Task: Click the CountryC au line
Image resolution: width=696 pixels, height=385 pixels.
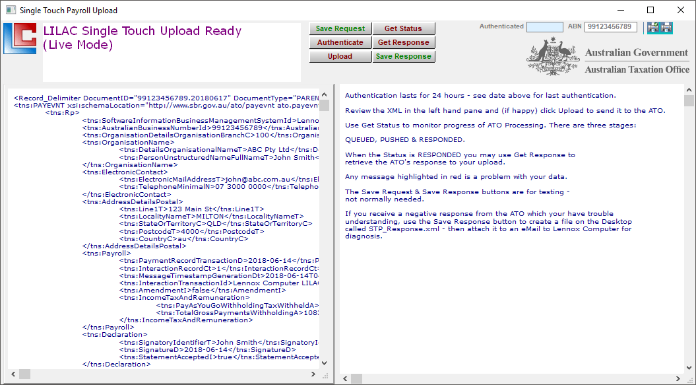Action: click(184, 239)
